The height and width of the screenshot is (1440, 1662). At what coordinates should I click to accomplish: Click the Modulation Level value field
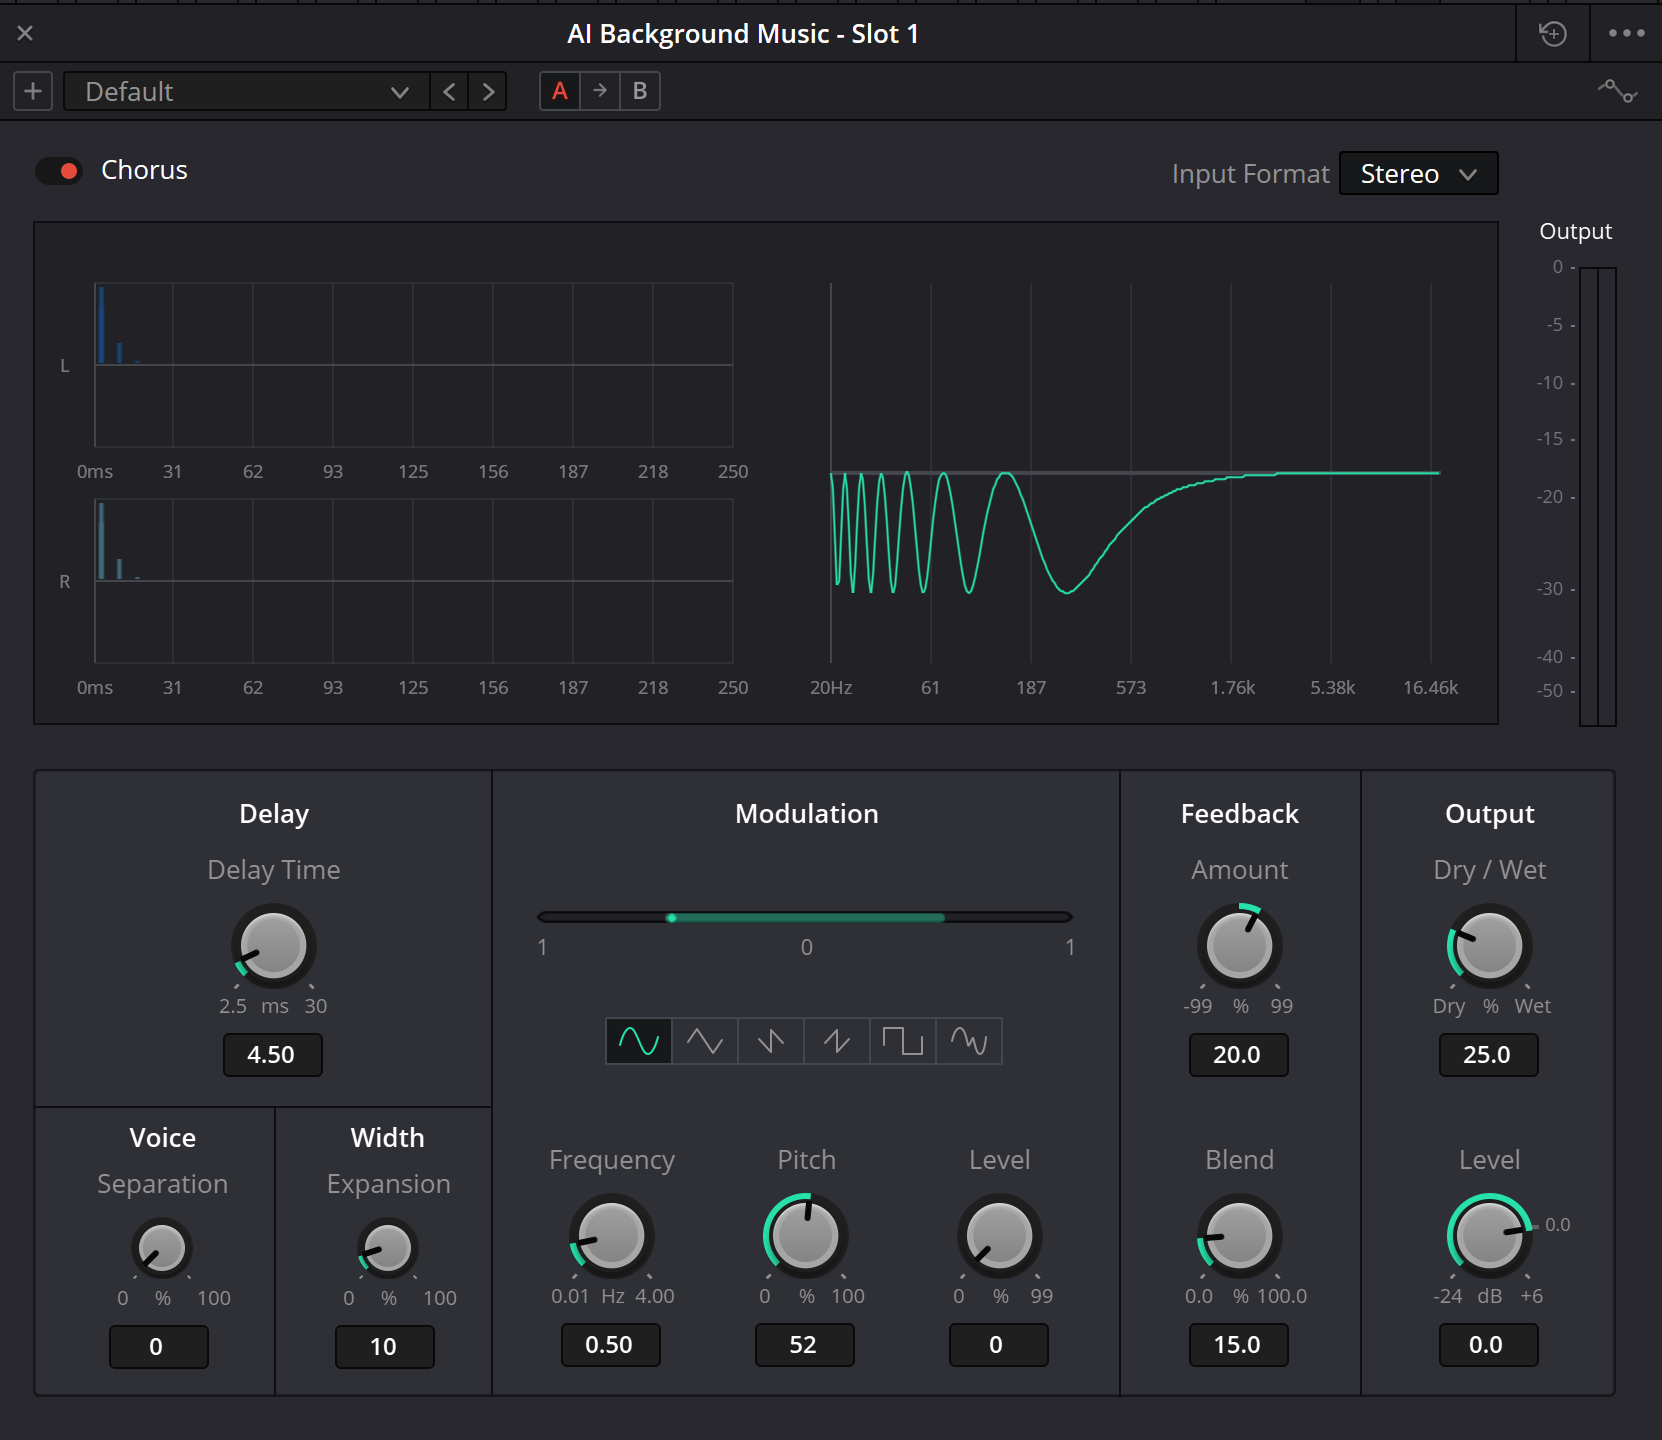pos(998,1345)
